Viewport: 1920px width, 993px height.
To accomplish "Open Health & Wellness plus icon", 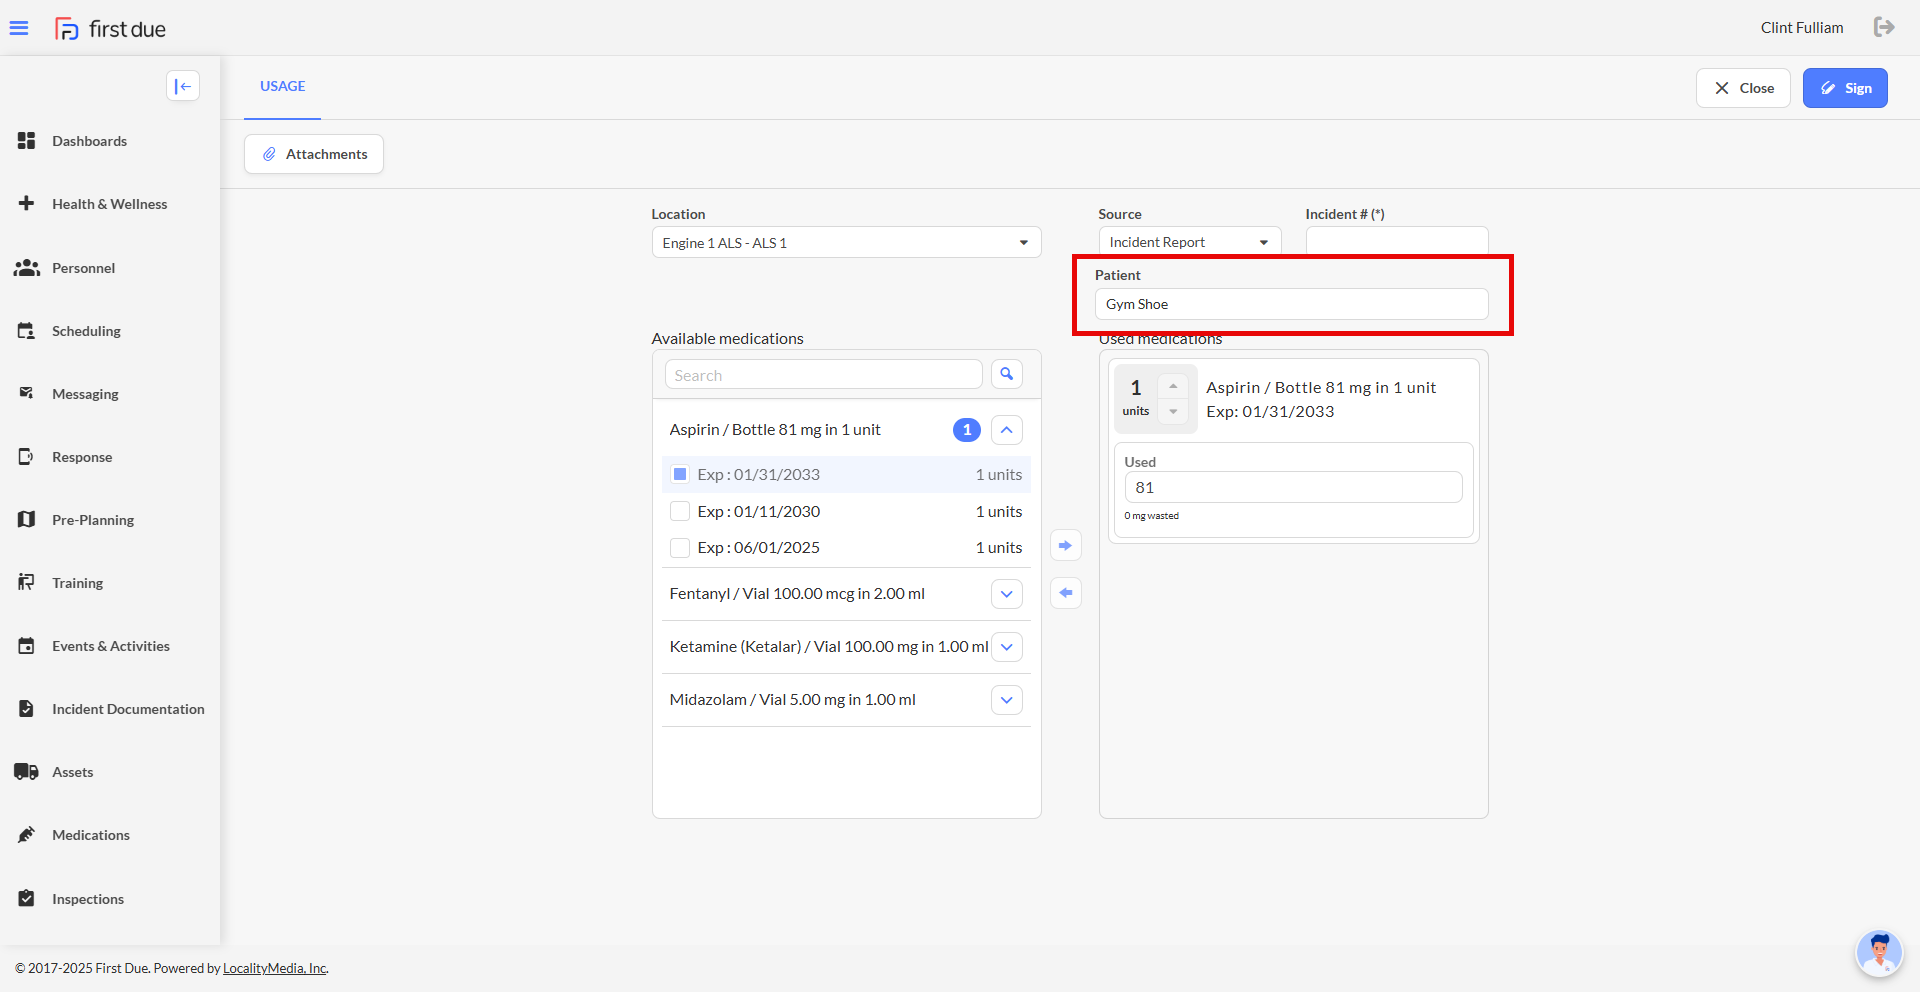I will [27, 204].
